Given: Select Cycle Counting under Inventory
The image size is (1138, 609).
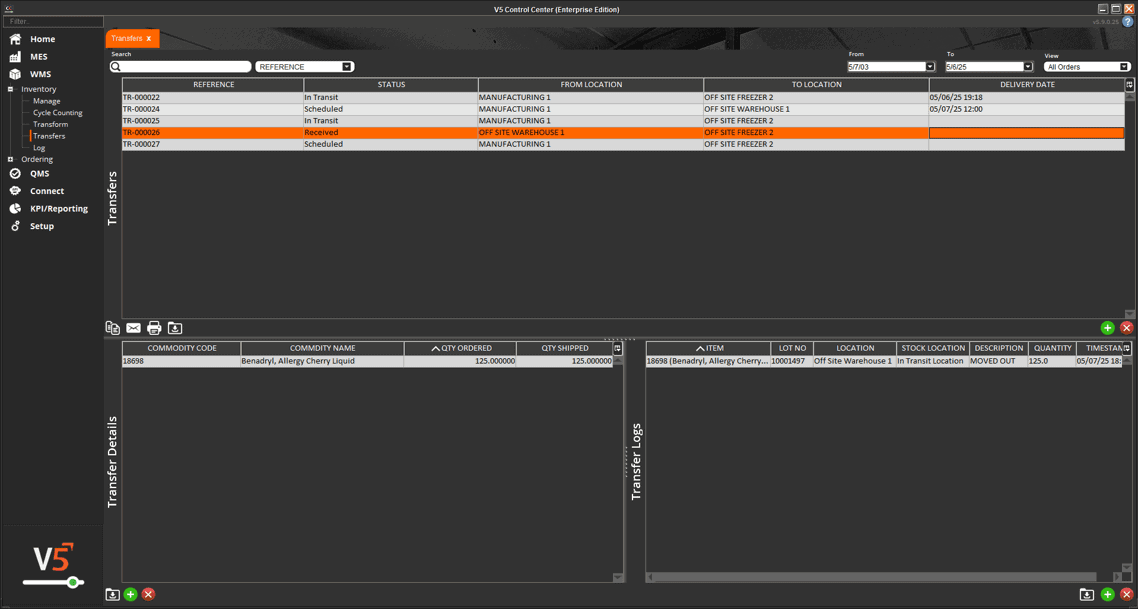Looking at the screenshot, I should [x=57, y=113].
